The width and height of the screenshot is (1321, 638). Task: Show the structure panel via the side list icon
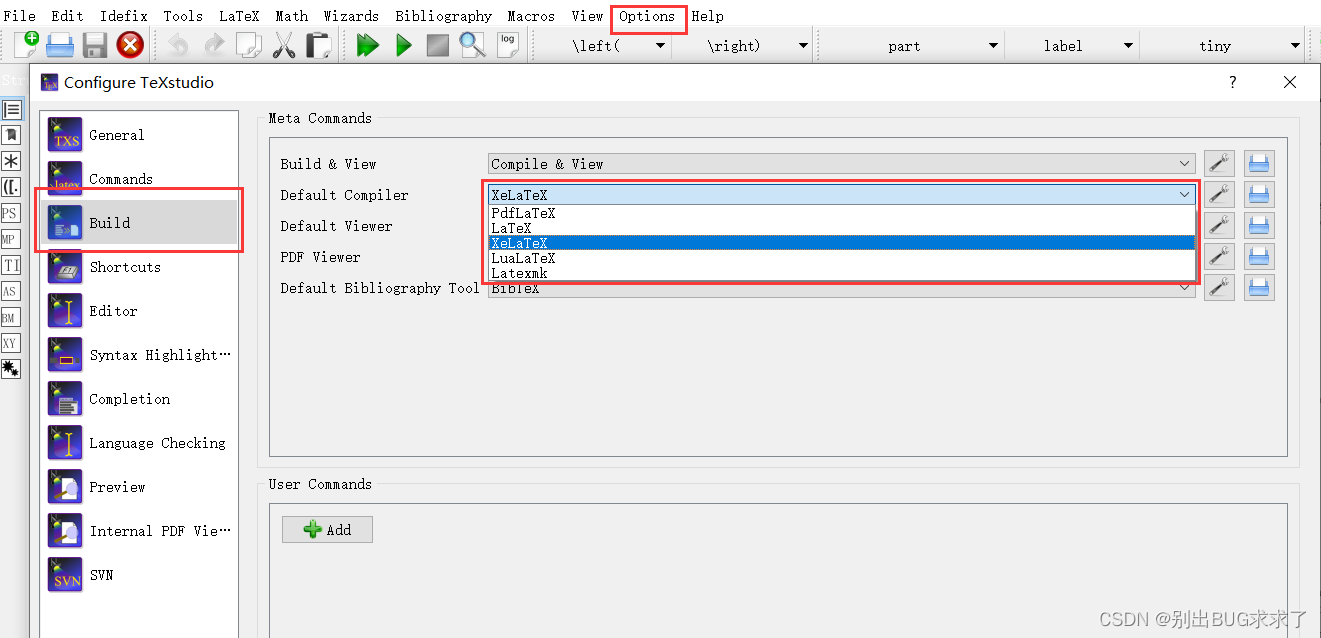(11, 109)
